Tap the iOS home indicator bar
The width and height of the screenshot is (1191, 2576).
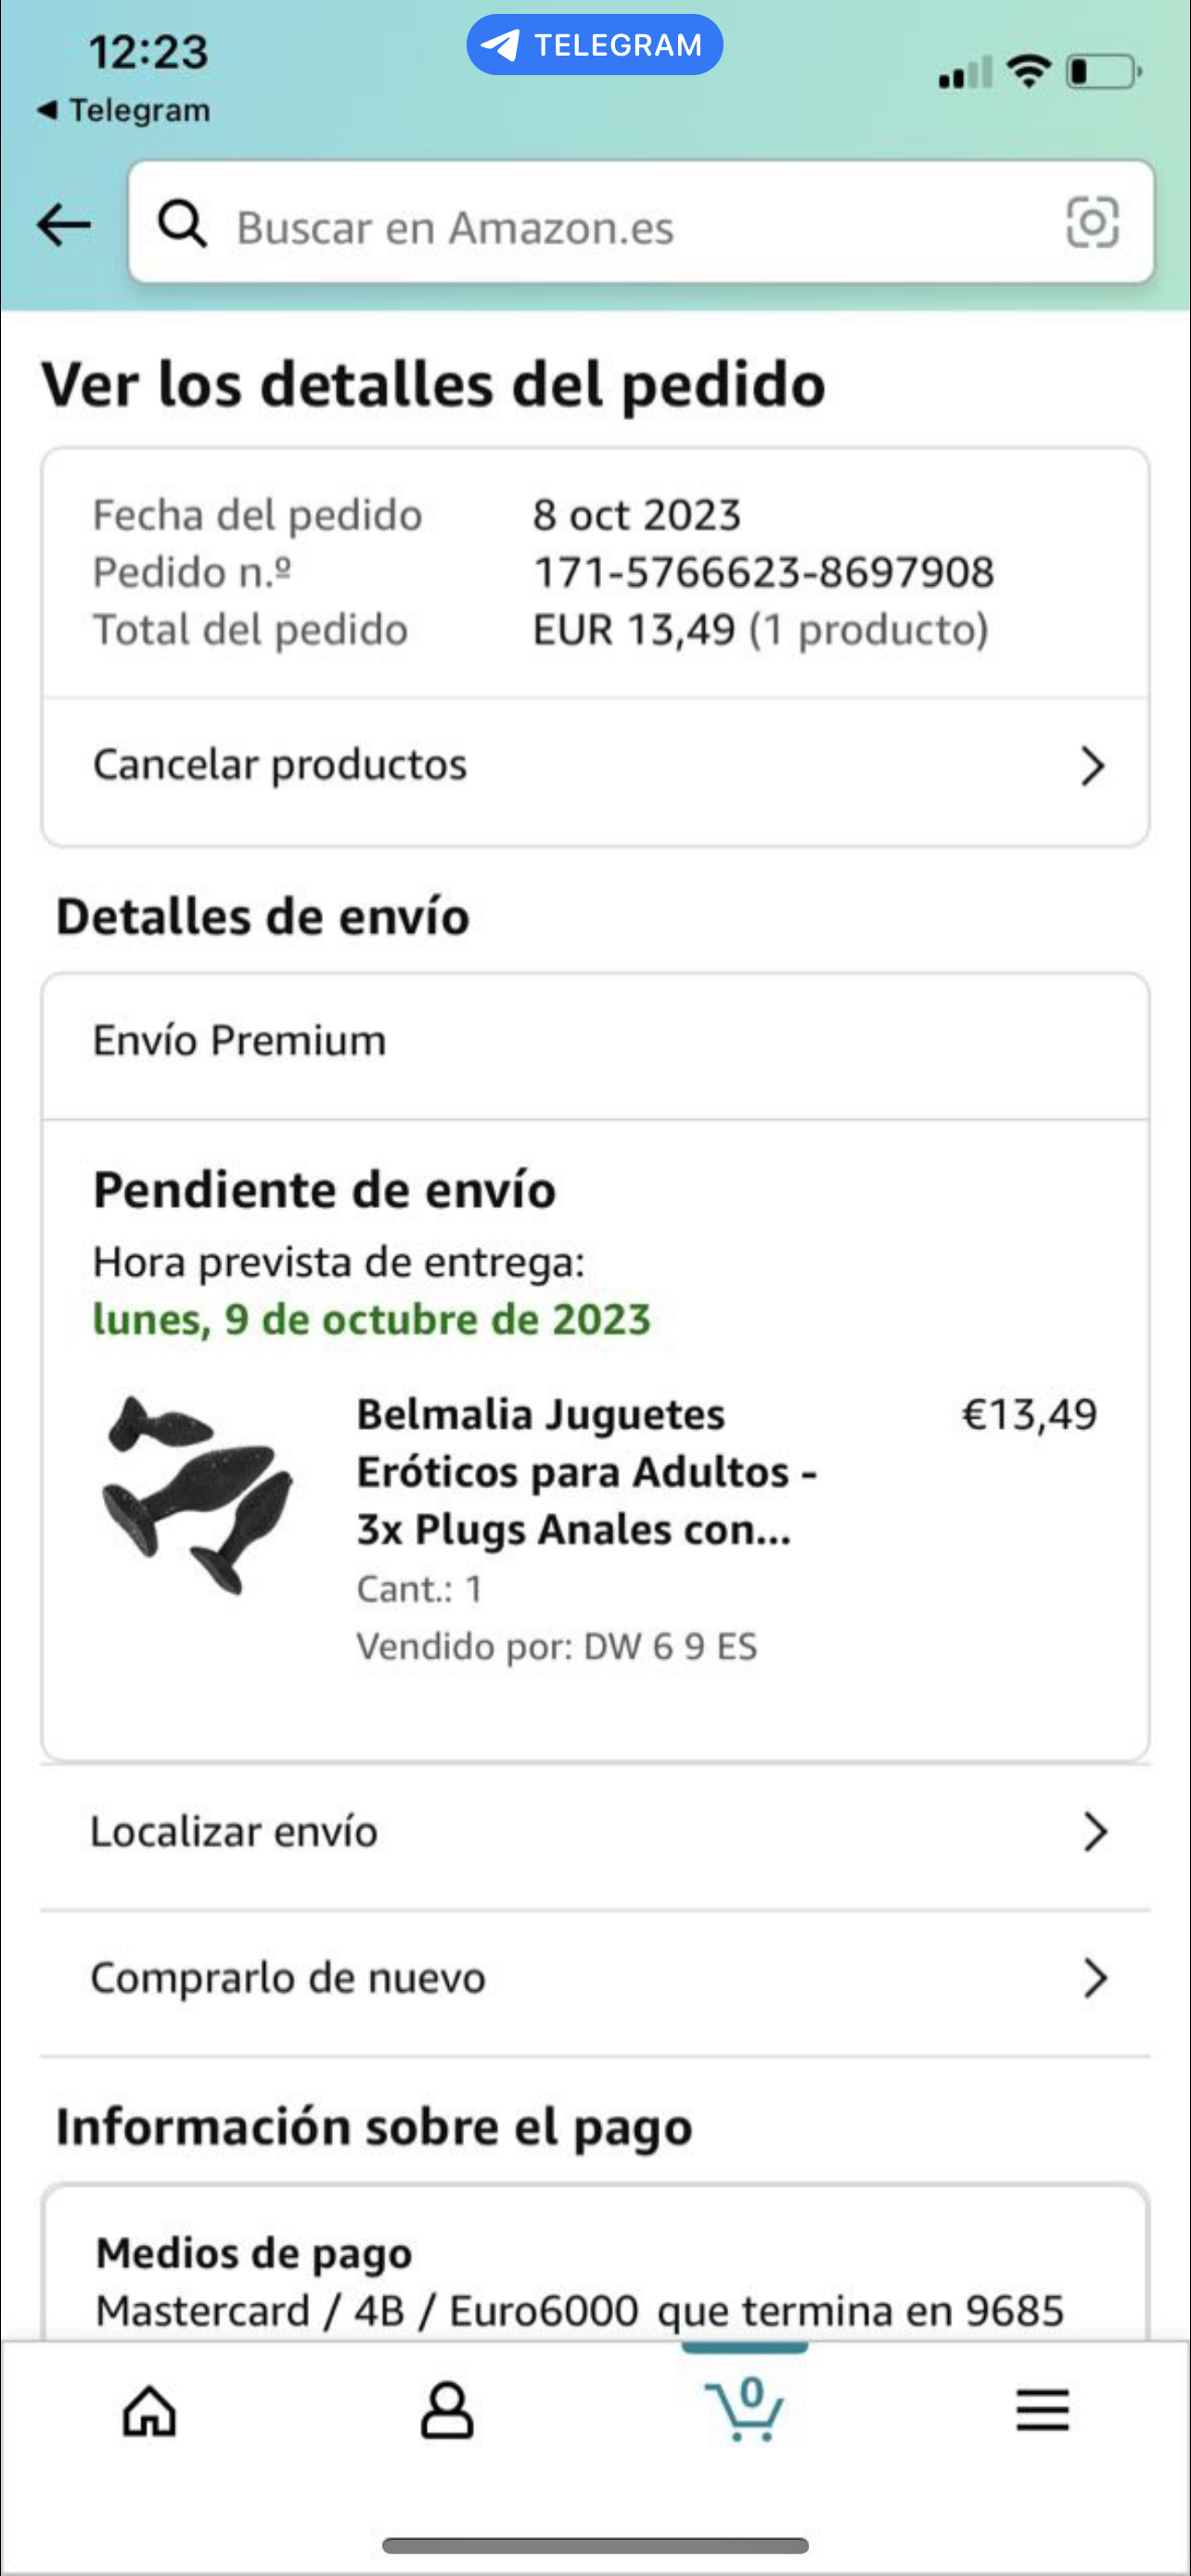[595, 2545]
